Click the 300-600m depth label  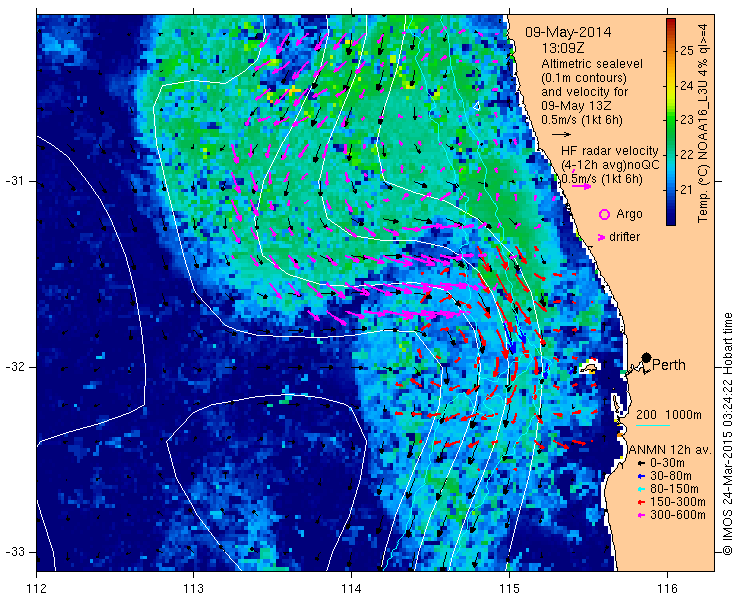pos(678,515)
